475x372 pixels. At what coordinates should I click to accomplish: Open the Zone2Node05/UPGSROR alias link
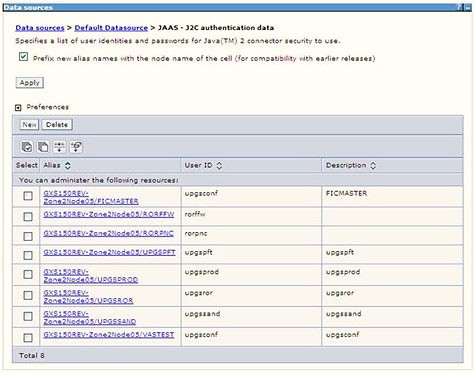click(88, 297)
